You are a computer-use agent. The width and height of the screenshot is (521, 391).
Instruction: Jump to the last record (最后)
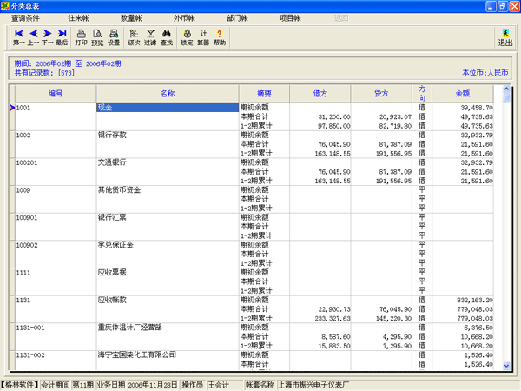coord(62,37)
